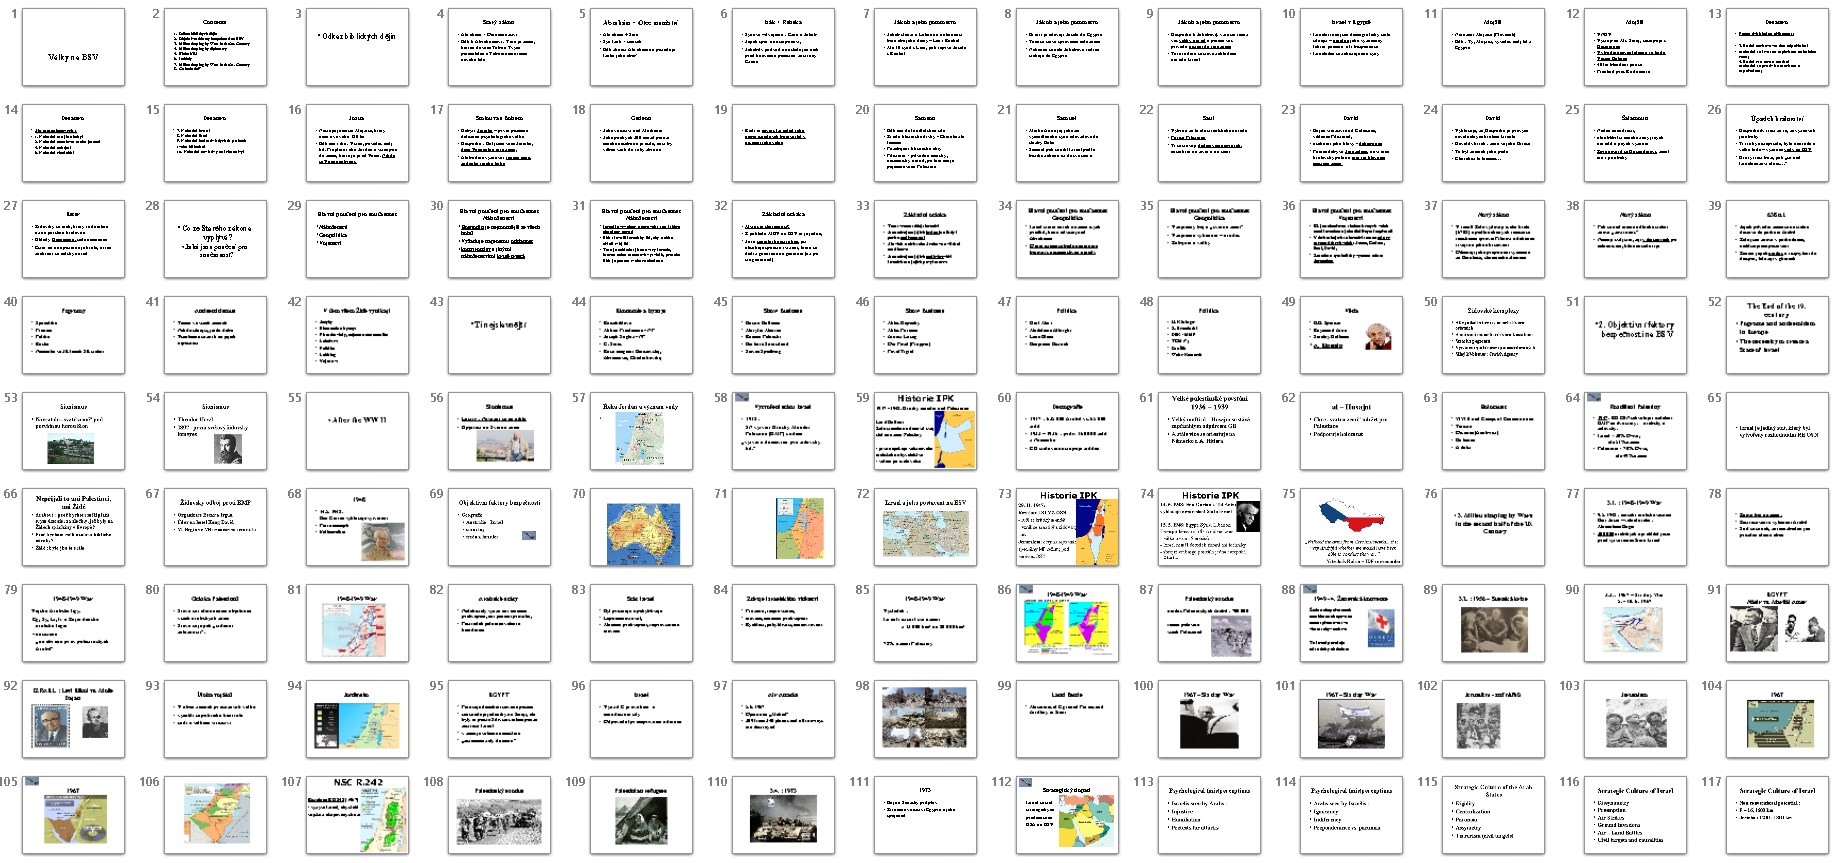Image resolution: width=1835 pixels, height=863 pixels.
Task: Select slide 43 'Tím jsko nčilo'
Action: tap(499, 335)
